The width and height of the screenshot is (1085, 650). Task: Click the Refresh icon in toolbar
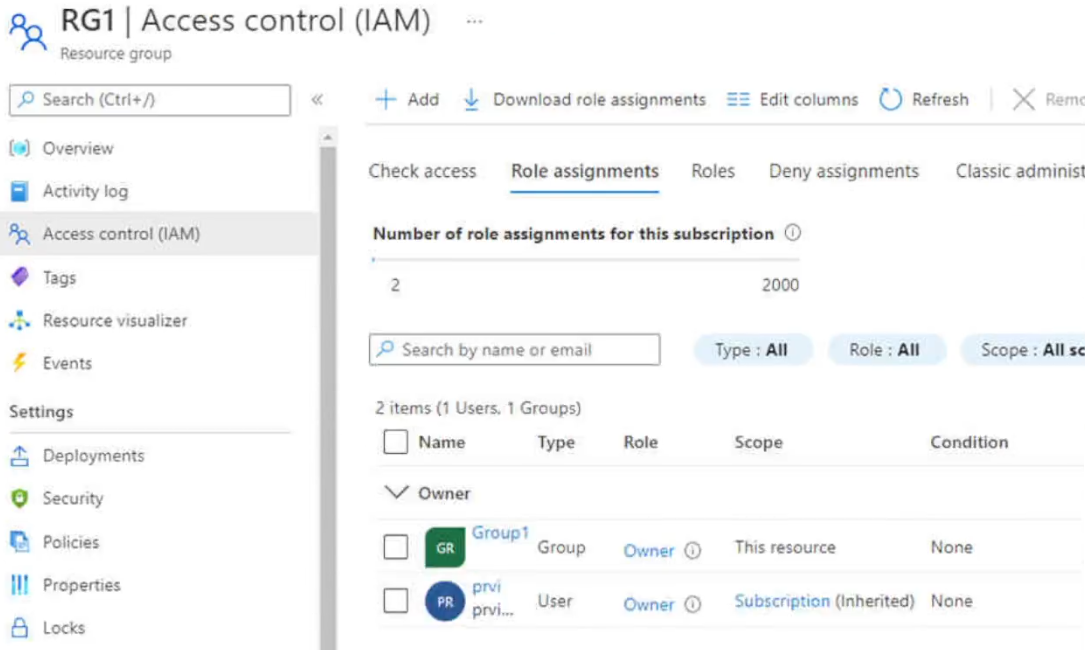(x=890, y=100)
